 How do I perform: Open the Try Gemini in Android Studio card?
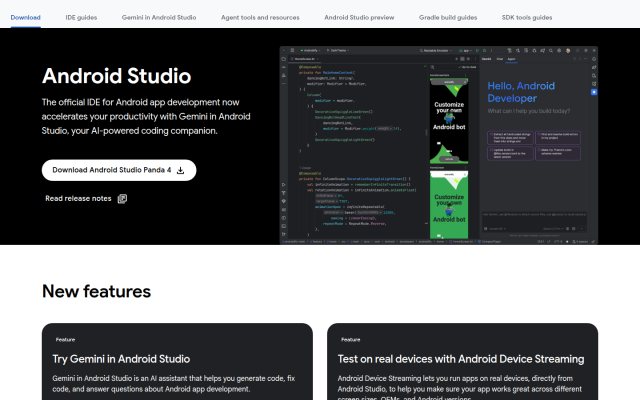177,362
